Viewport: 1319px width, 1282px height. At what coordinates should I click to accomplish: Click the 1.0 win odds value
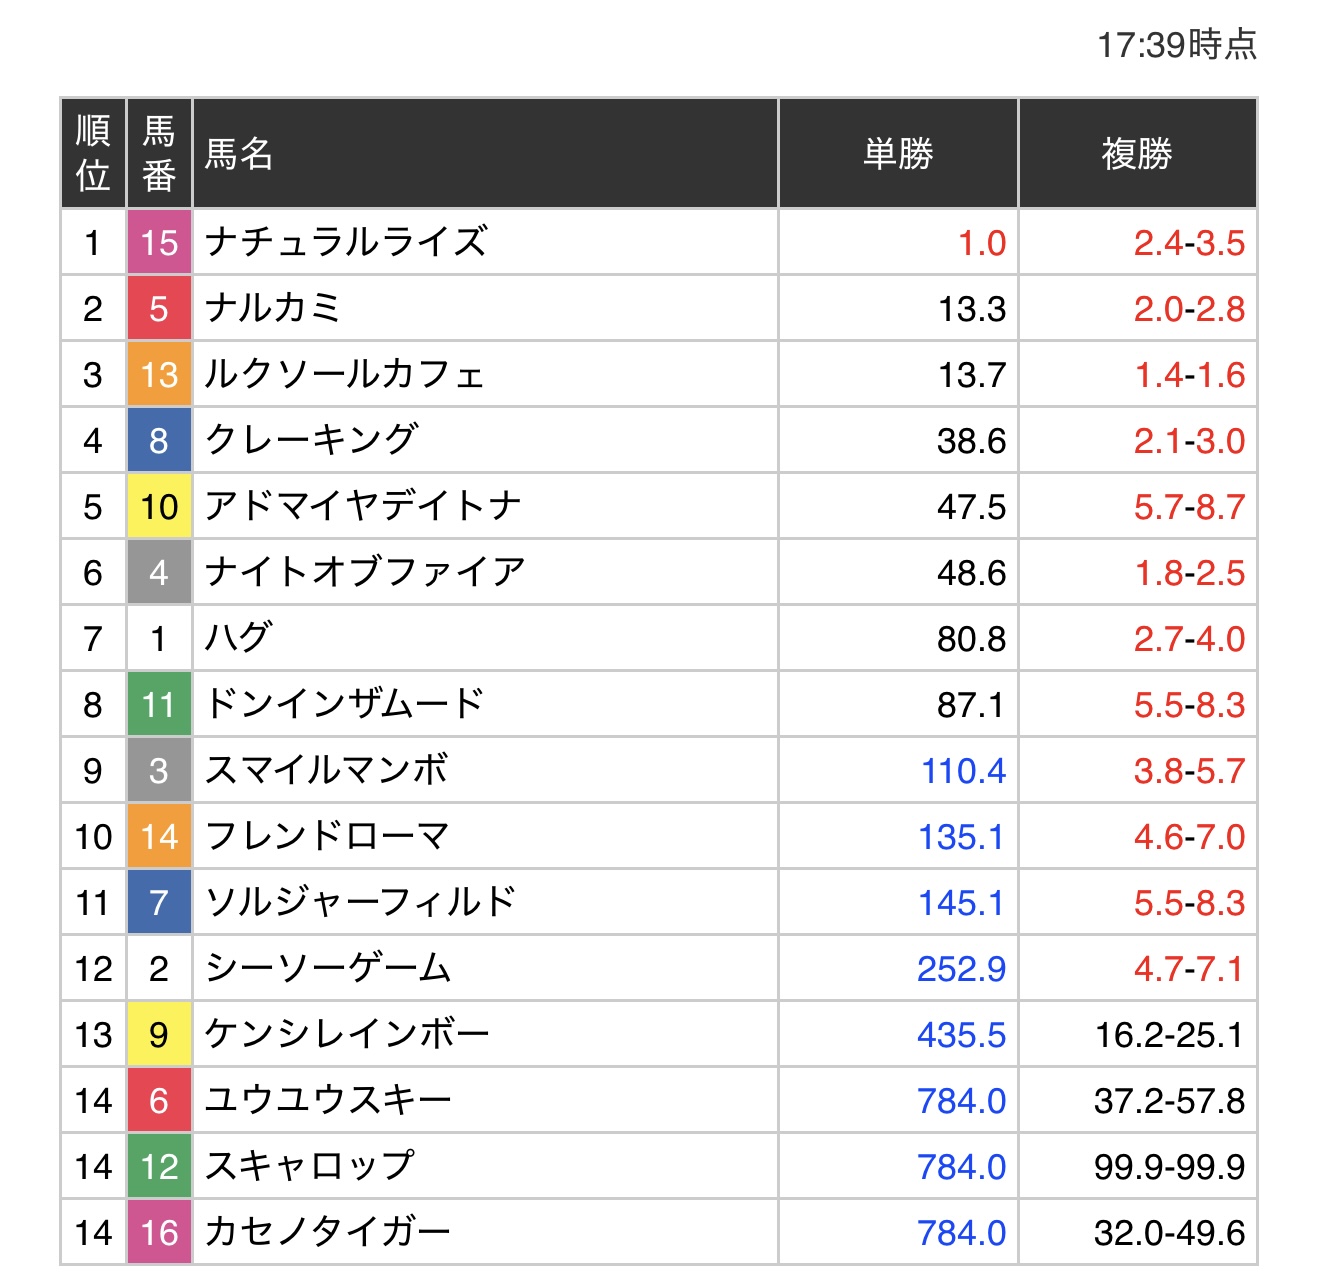click(981, 243)
